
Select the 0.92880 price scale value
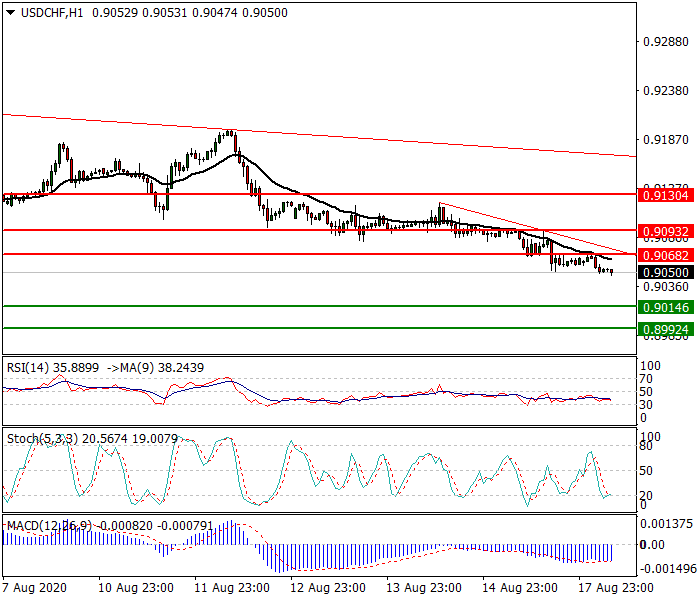coord(666,42)
